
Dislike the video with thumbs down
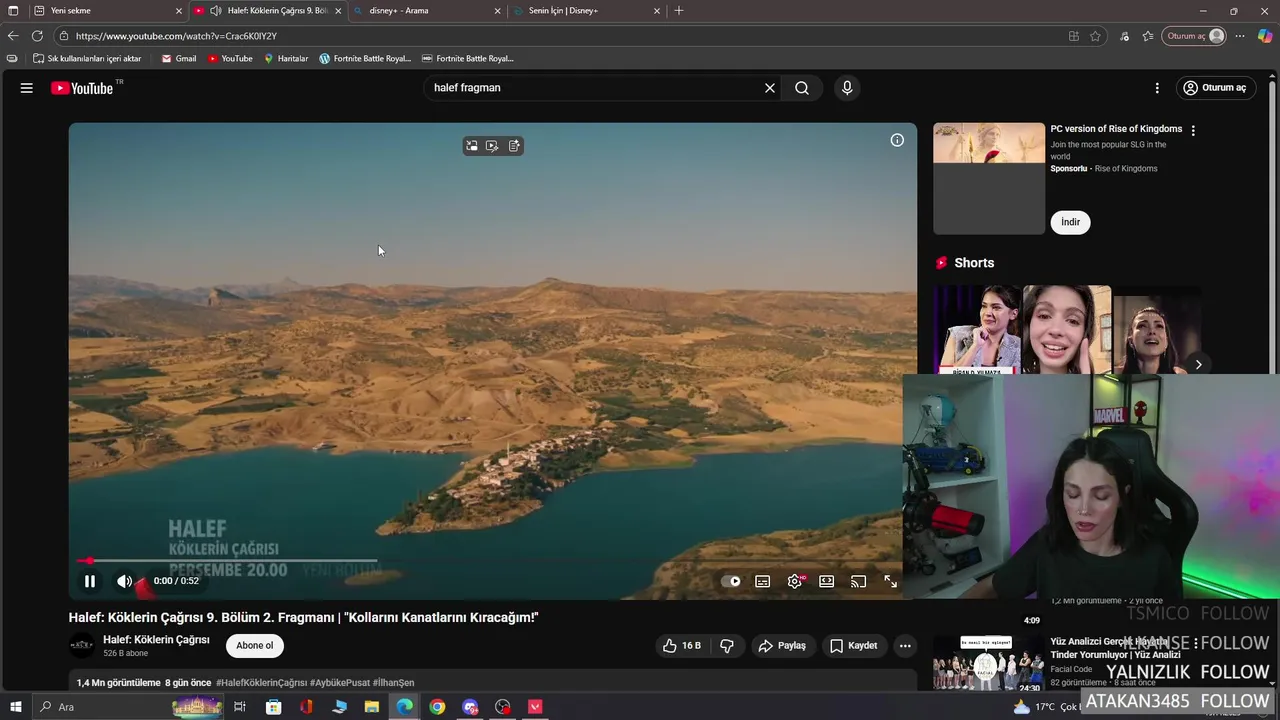pos(727,646)
